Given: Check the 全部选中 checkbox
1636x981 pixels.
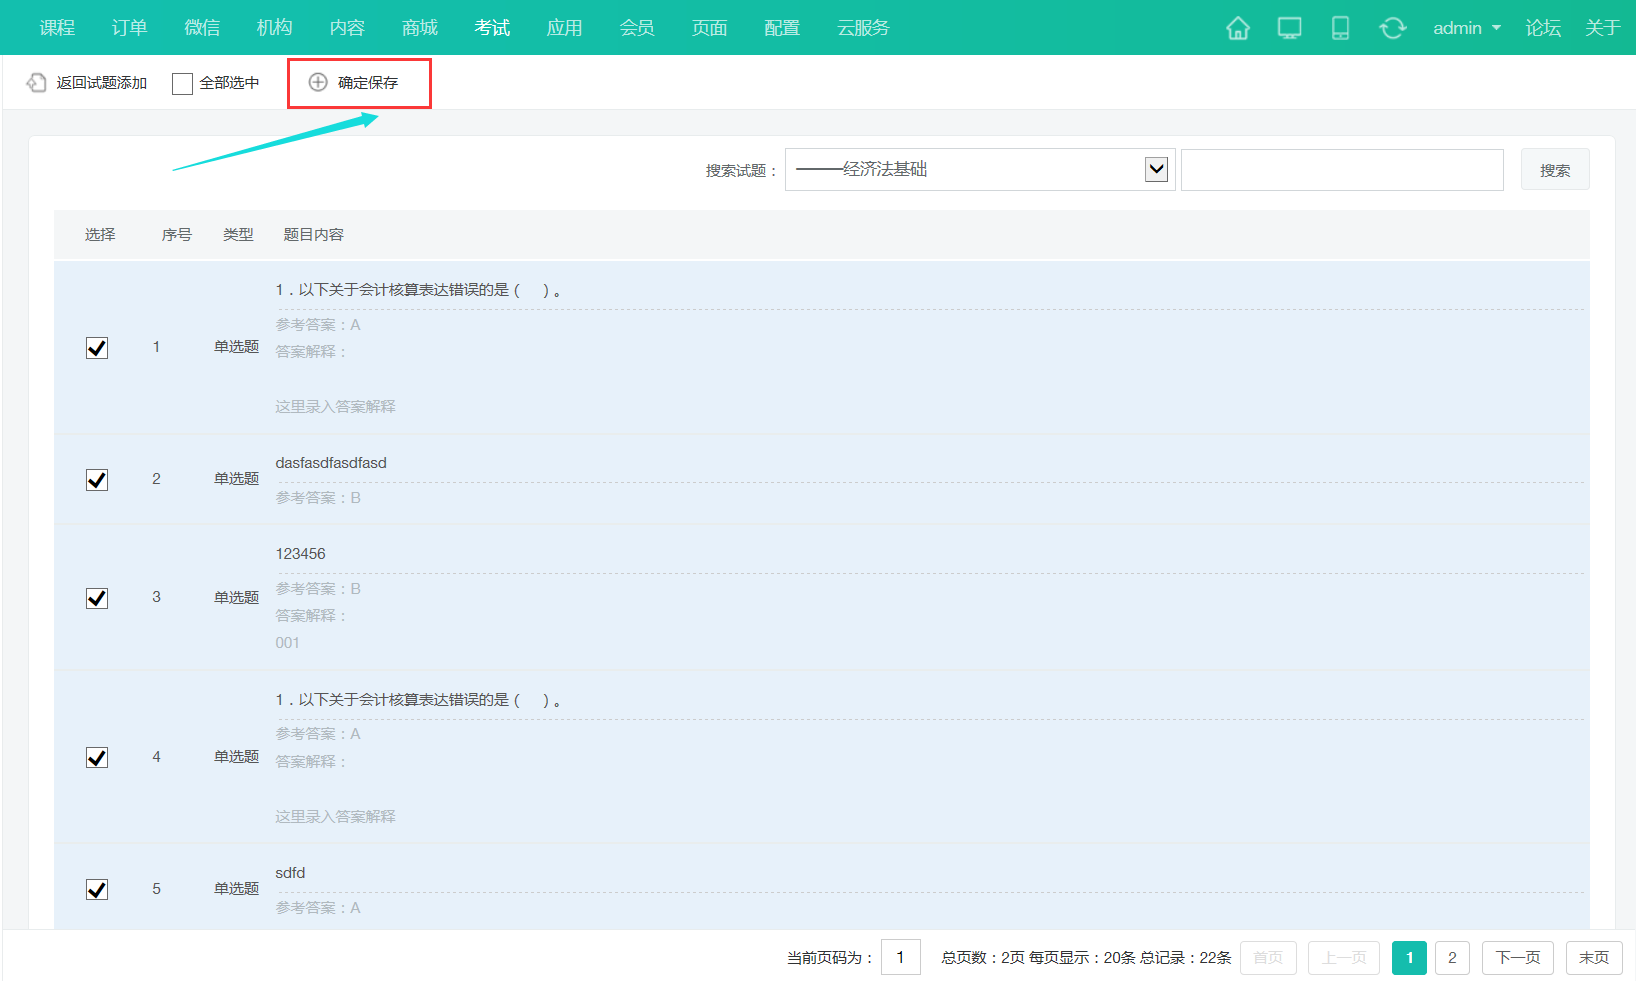Looking at the screenshot, I should point(182,84).
